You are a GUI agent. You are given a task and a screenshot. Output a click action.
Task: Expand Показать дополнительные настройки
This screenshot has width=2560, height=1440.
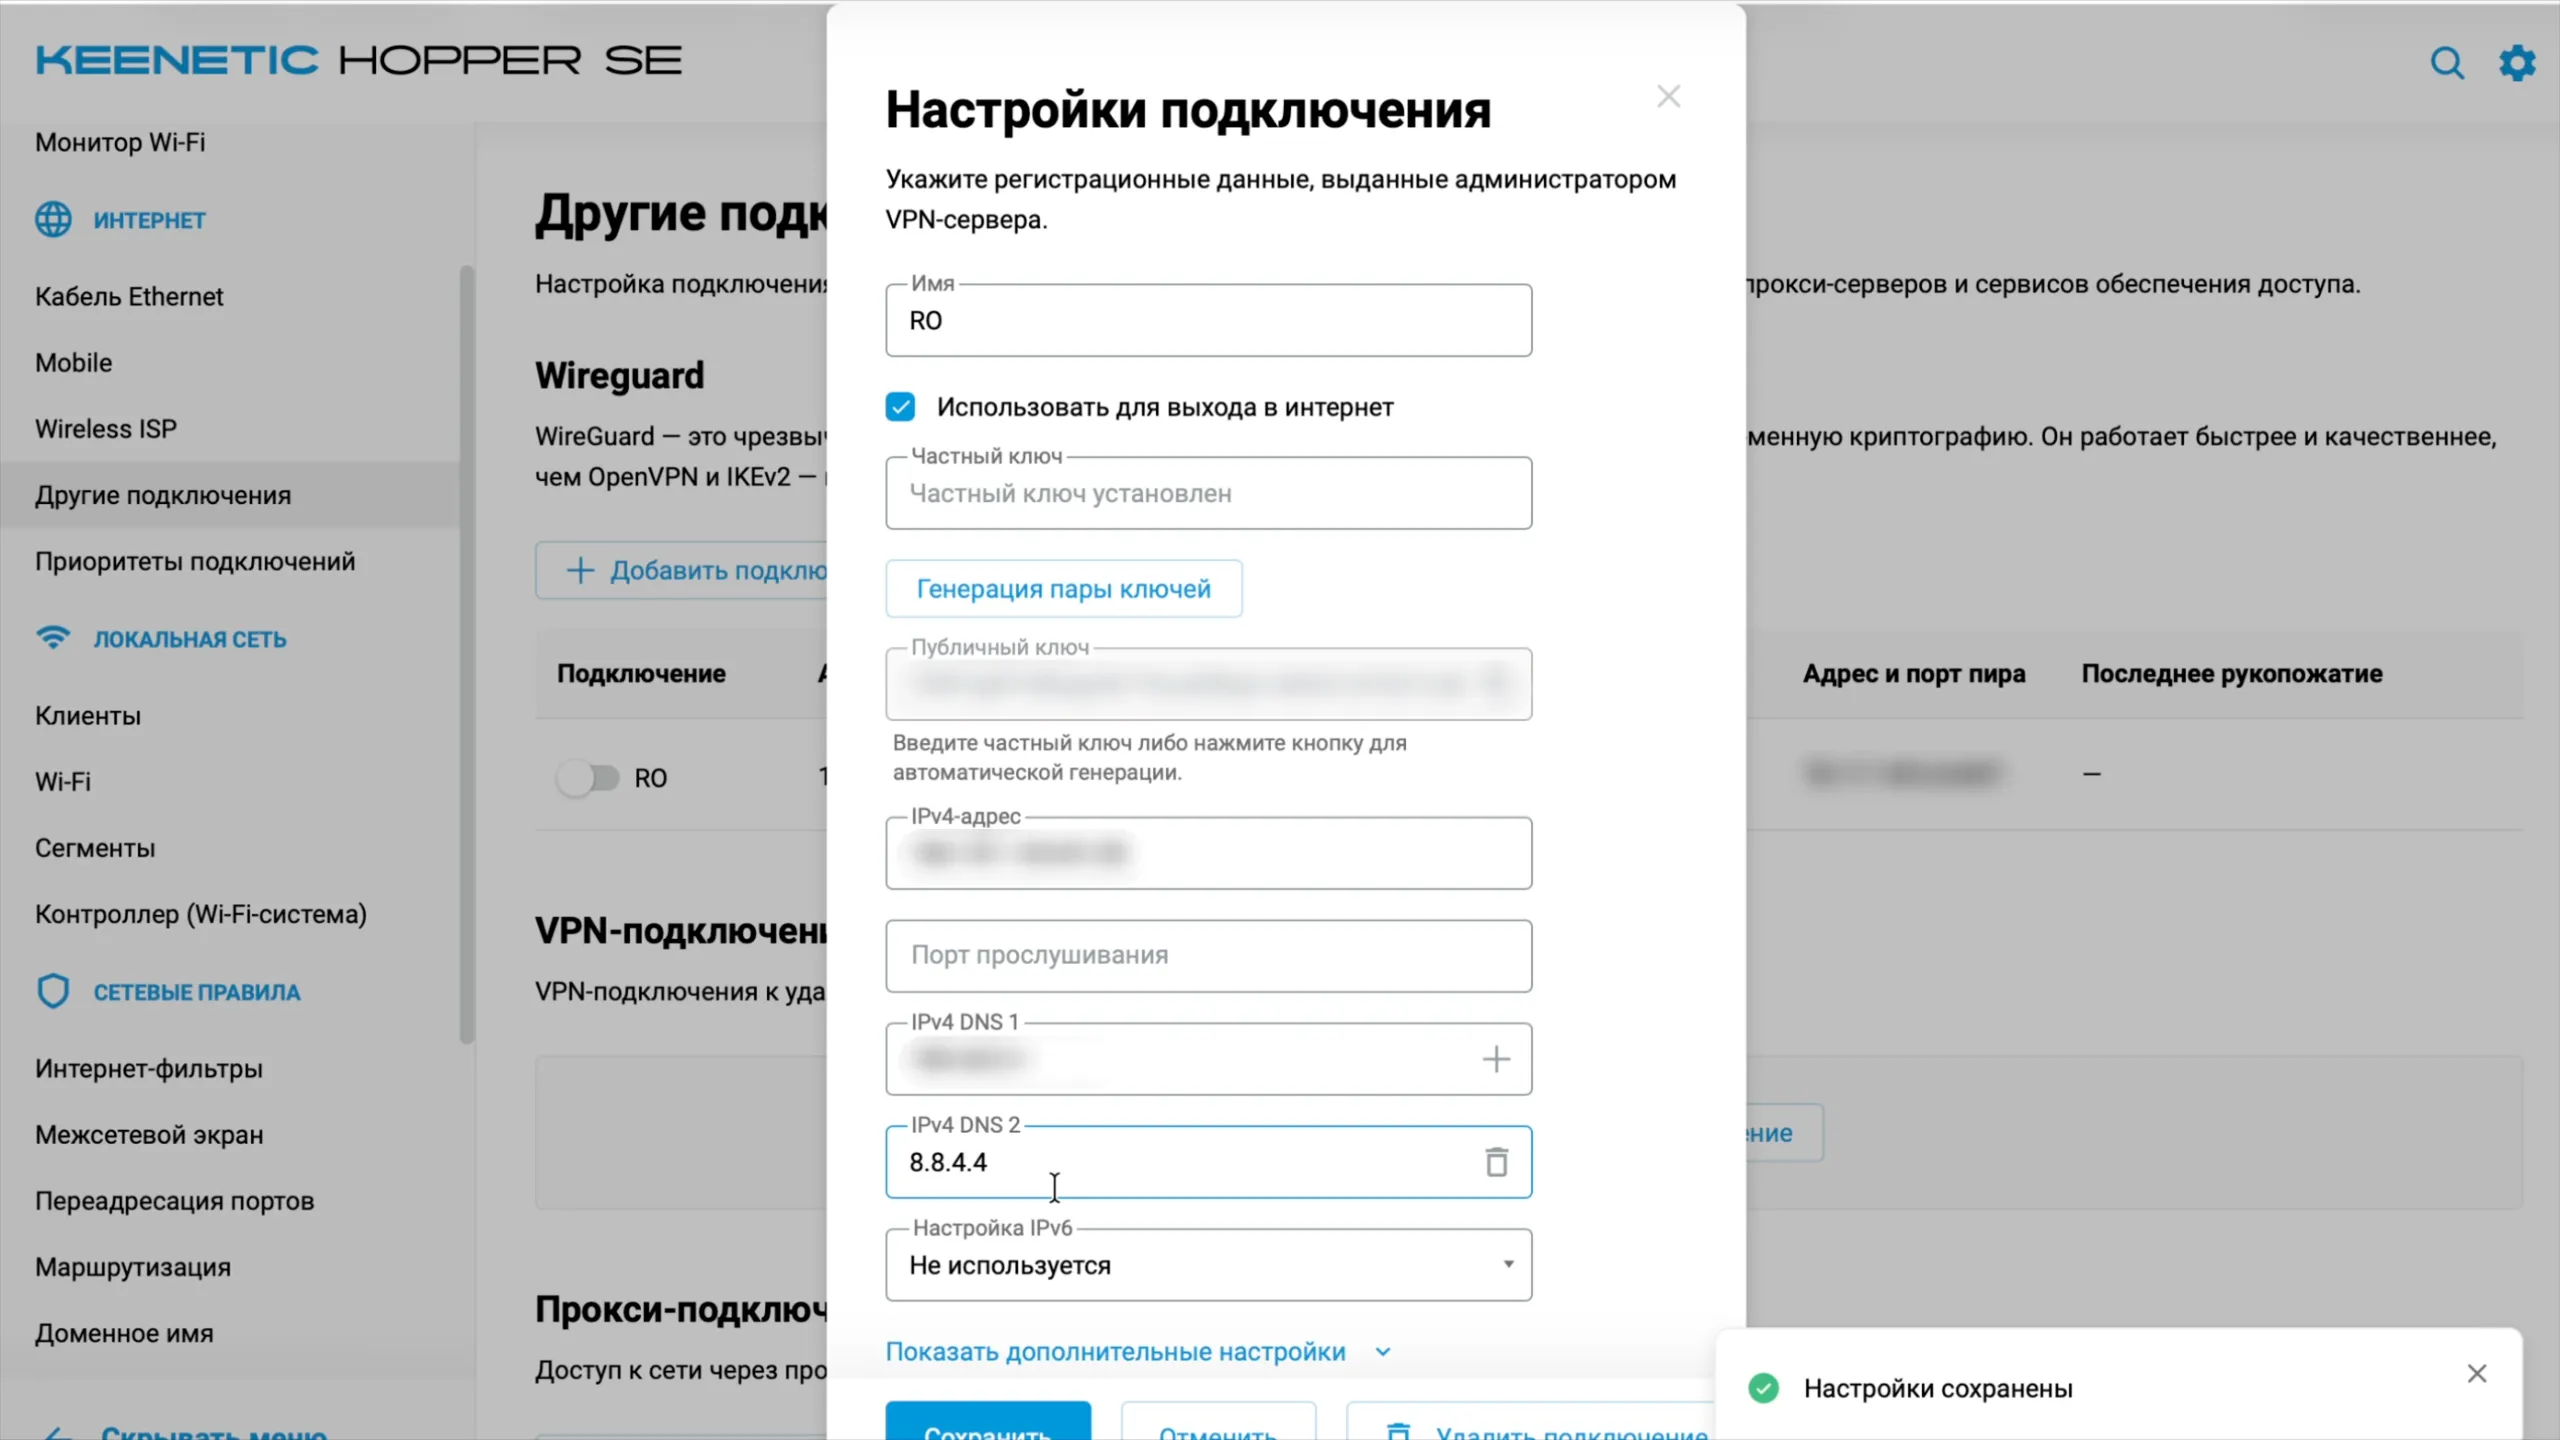(x=1138, y=1352)
